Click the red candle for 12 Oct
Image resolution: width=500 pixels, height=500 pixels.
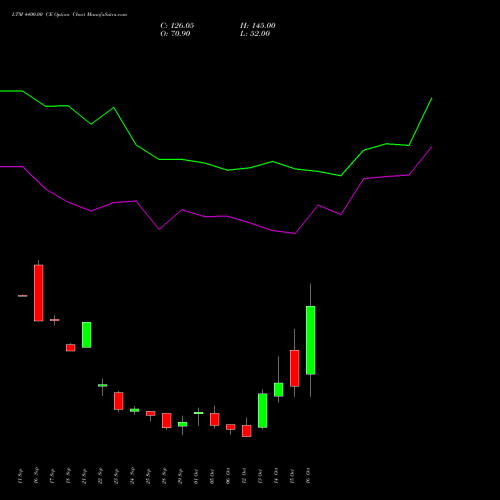[247, 431]
